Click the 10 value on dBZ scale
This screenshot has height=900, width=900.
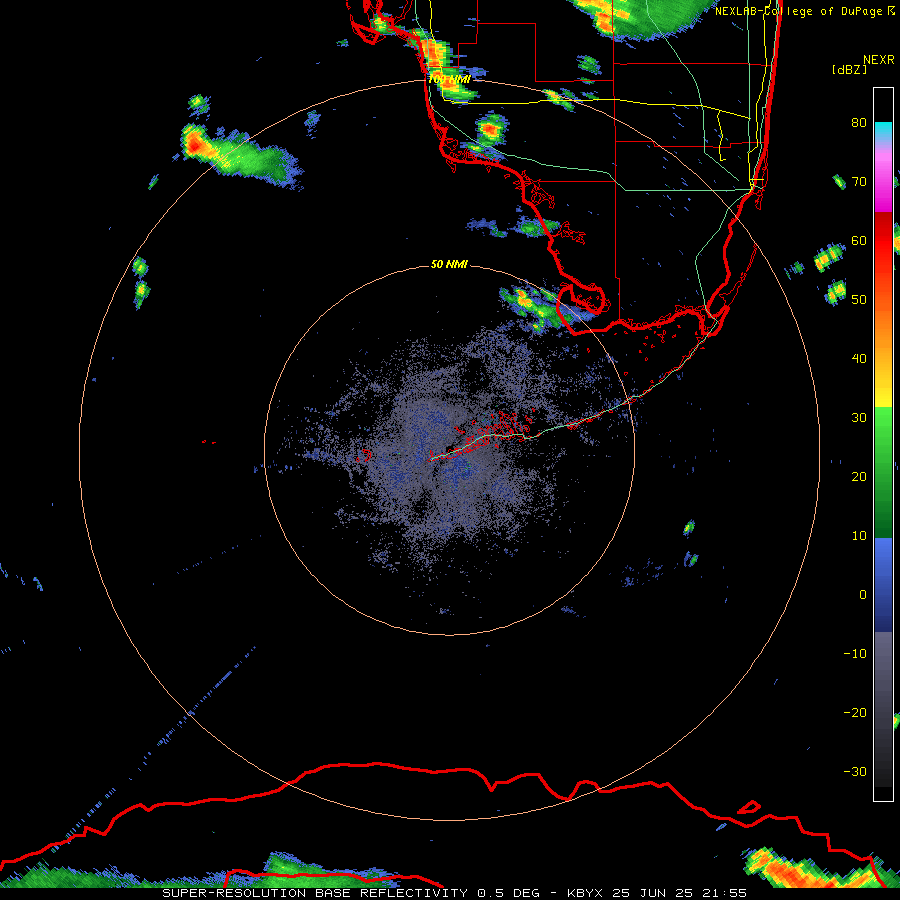coord(859,536)
